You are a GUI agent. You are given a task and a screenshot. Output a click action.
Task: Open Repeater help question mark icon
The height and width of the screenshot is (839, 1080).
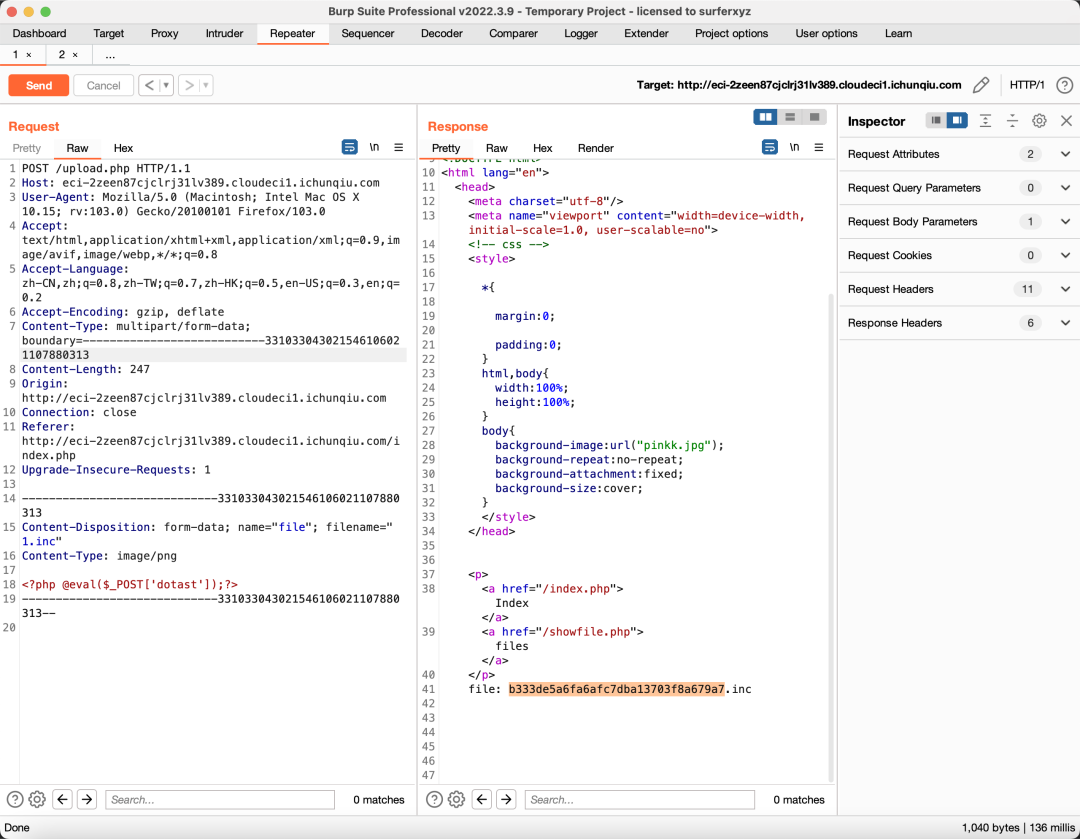1064,85
